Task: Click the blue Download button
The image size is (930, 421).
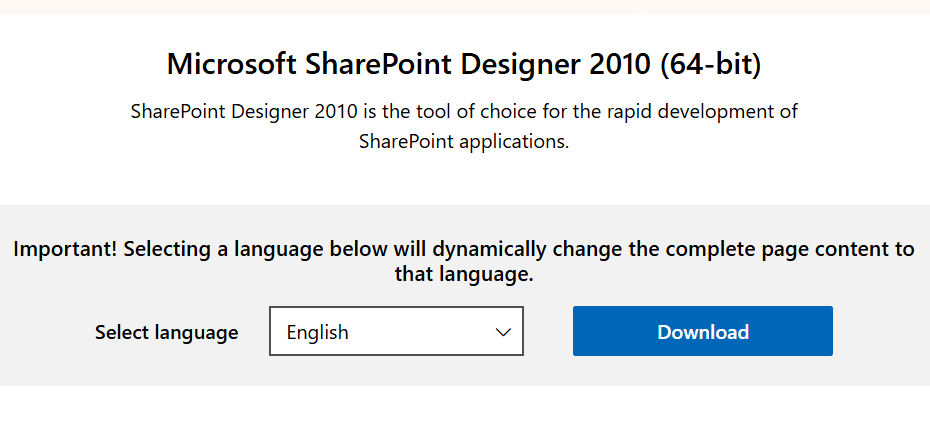Action: coord(703,331)
